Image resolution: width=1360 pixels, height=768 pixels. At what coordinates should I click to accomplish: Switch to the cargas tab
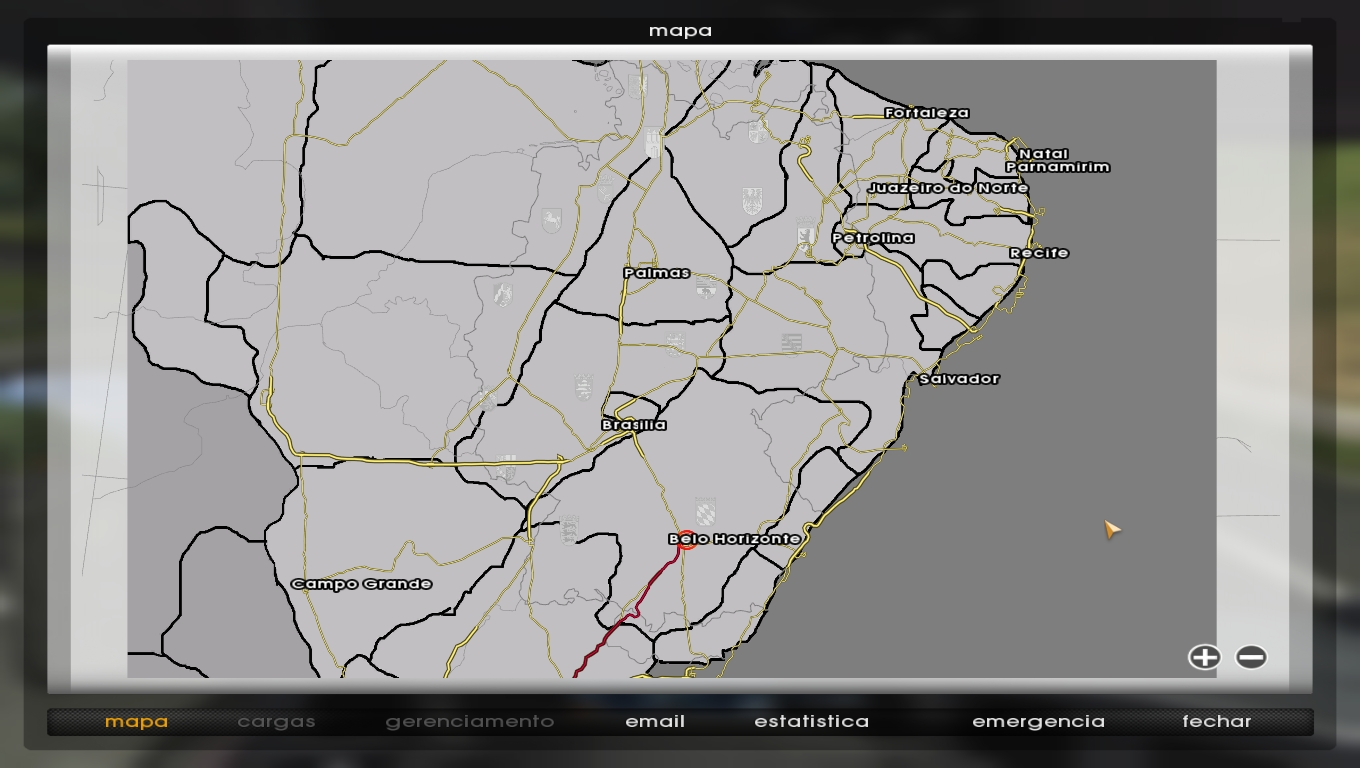coord(276,721)
